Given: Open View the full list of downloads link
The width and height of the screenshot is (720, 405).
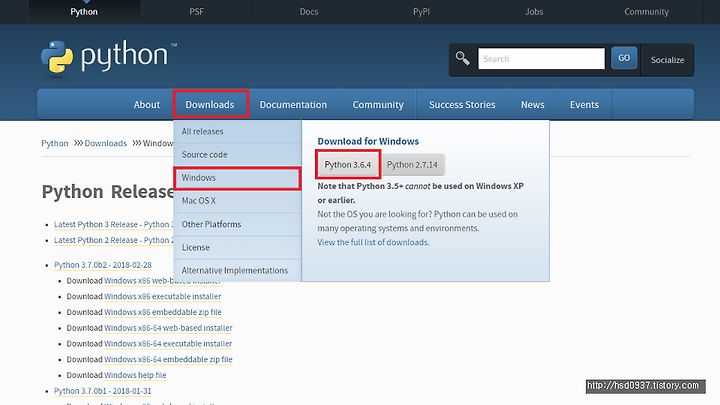Looking at the screenshot, I should (373, 242).
